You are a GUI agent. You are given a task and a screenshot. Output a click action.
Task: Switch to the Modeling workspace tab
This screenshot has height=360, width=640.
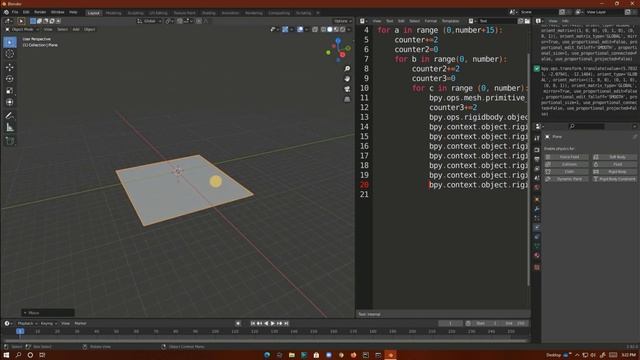113,13
